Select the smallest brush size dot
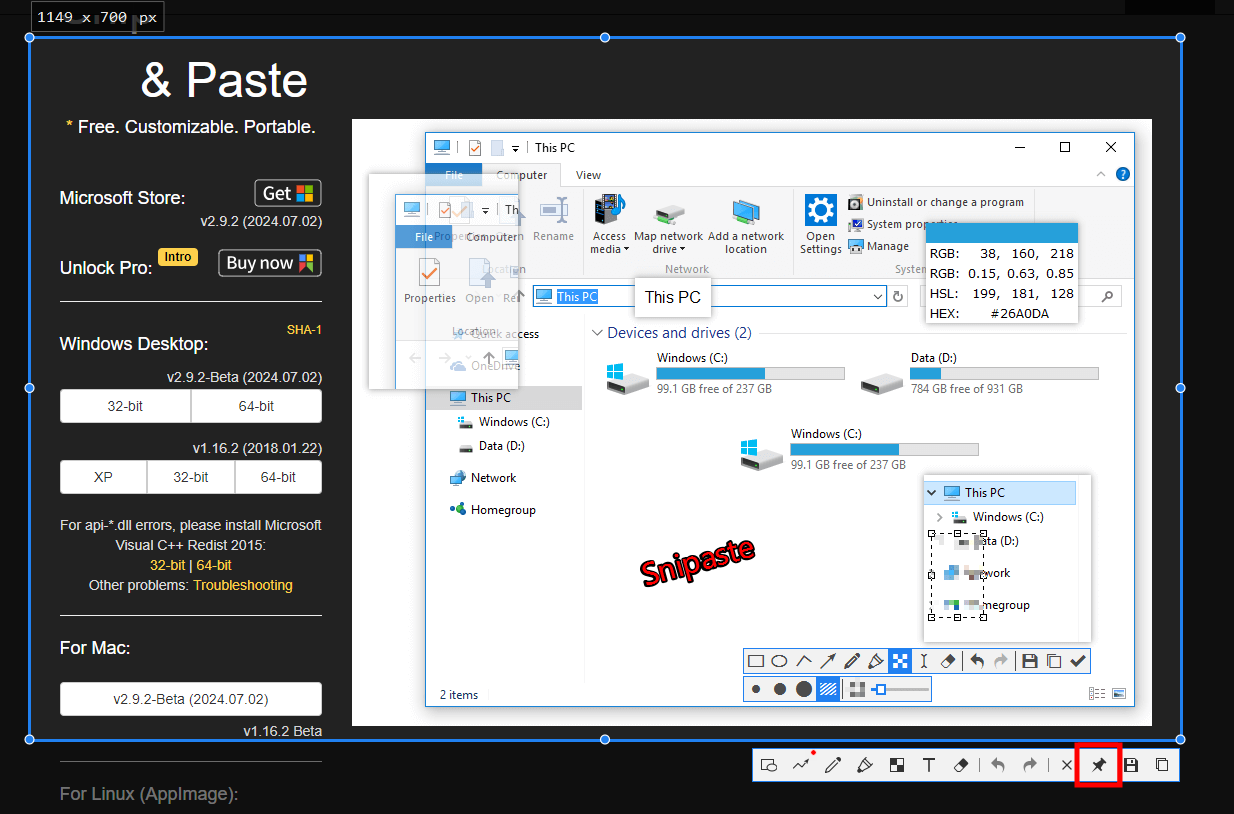 coord(756,689)
